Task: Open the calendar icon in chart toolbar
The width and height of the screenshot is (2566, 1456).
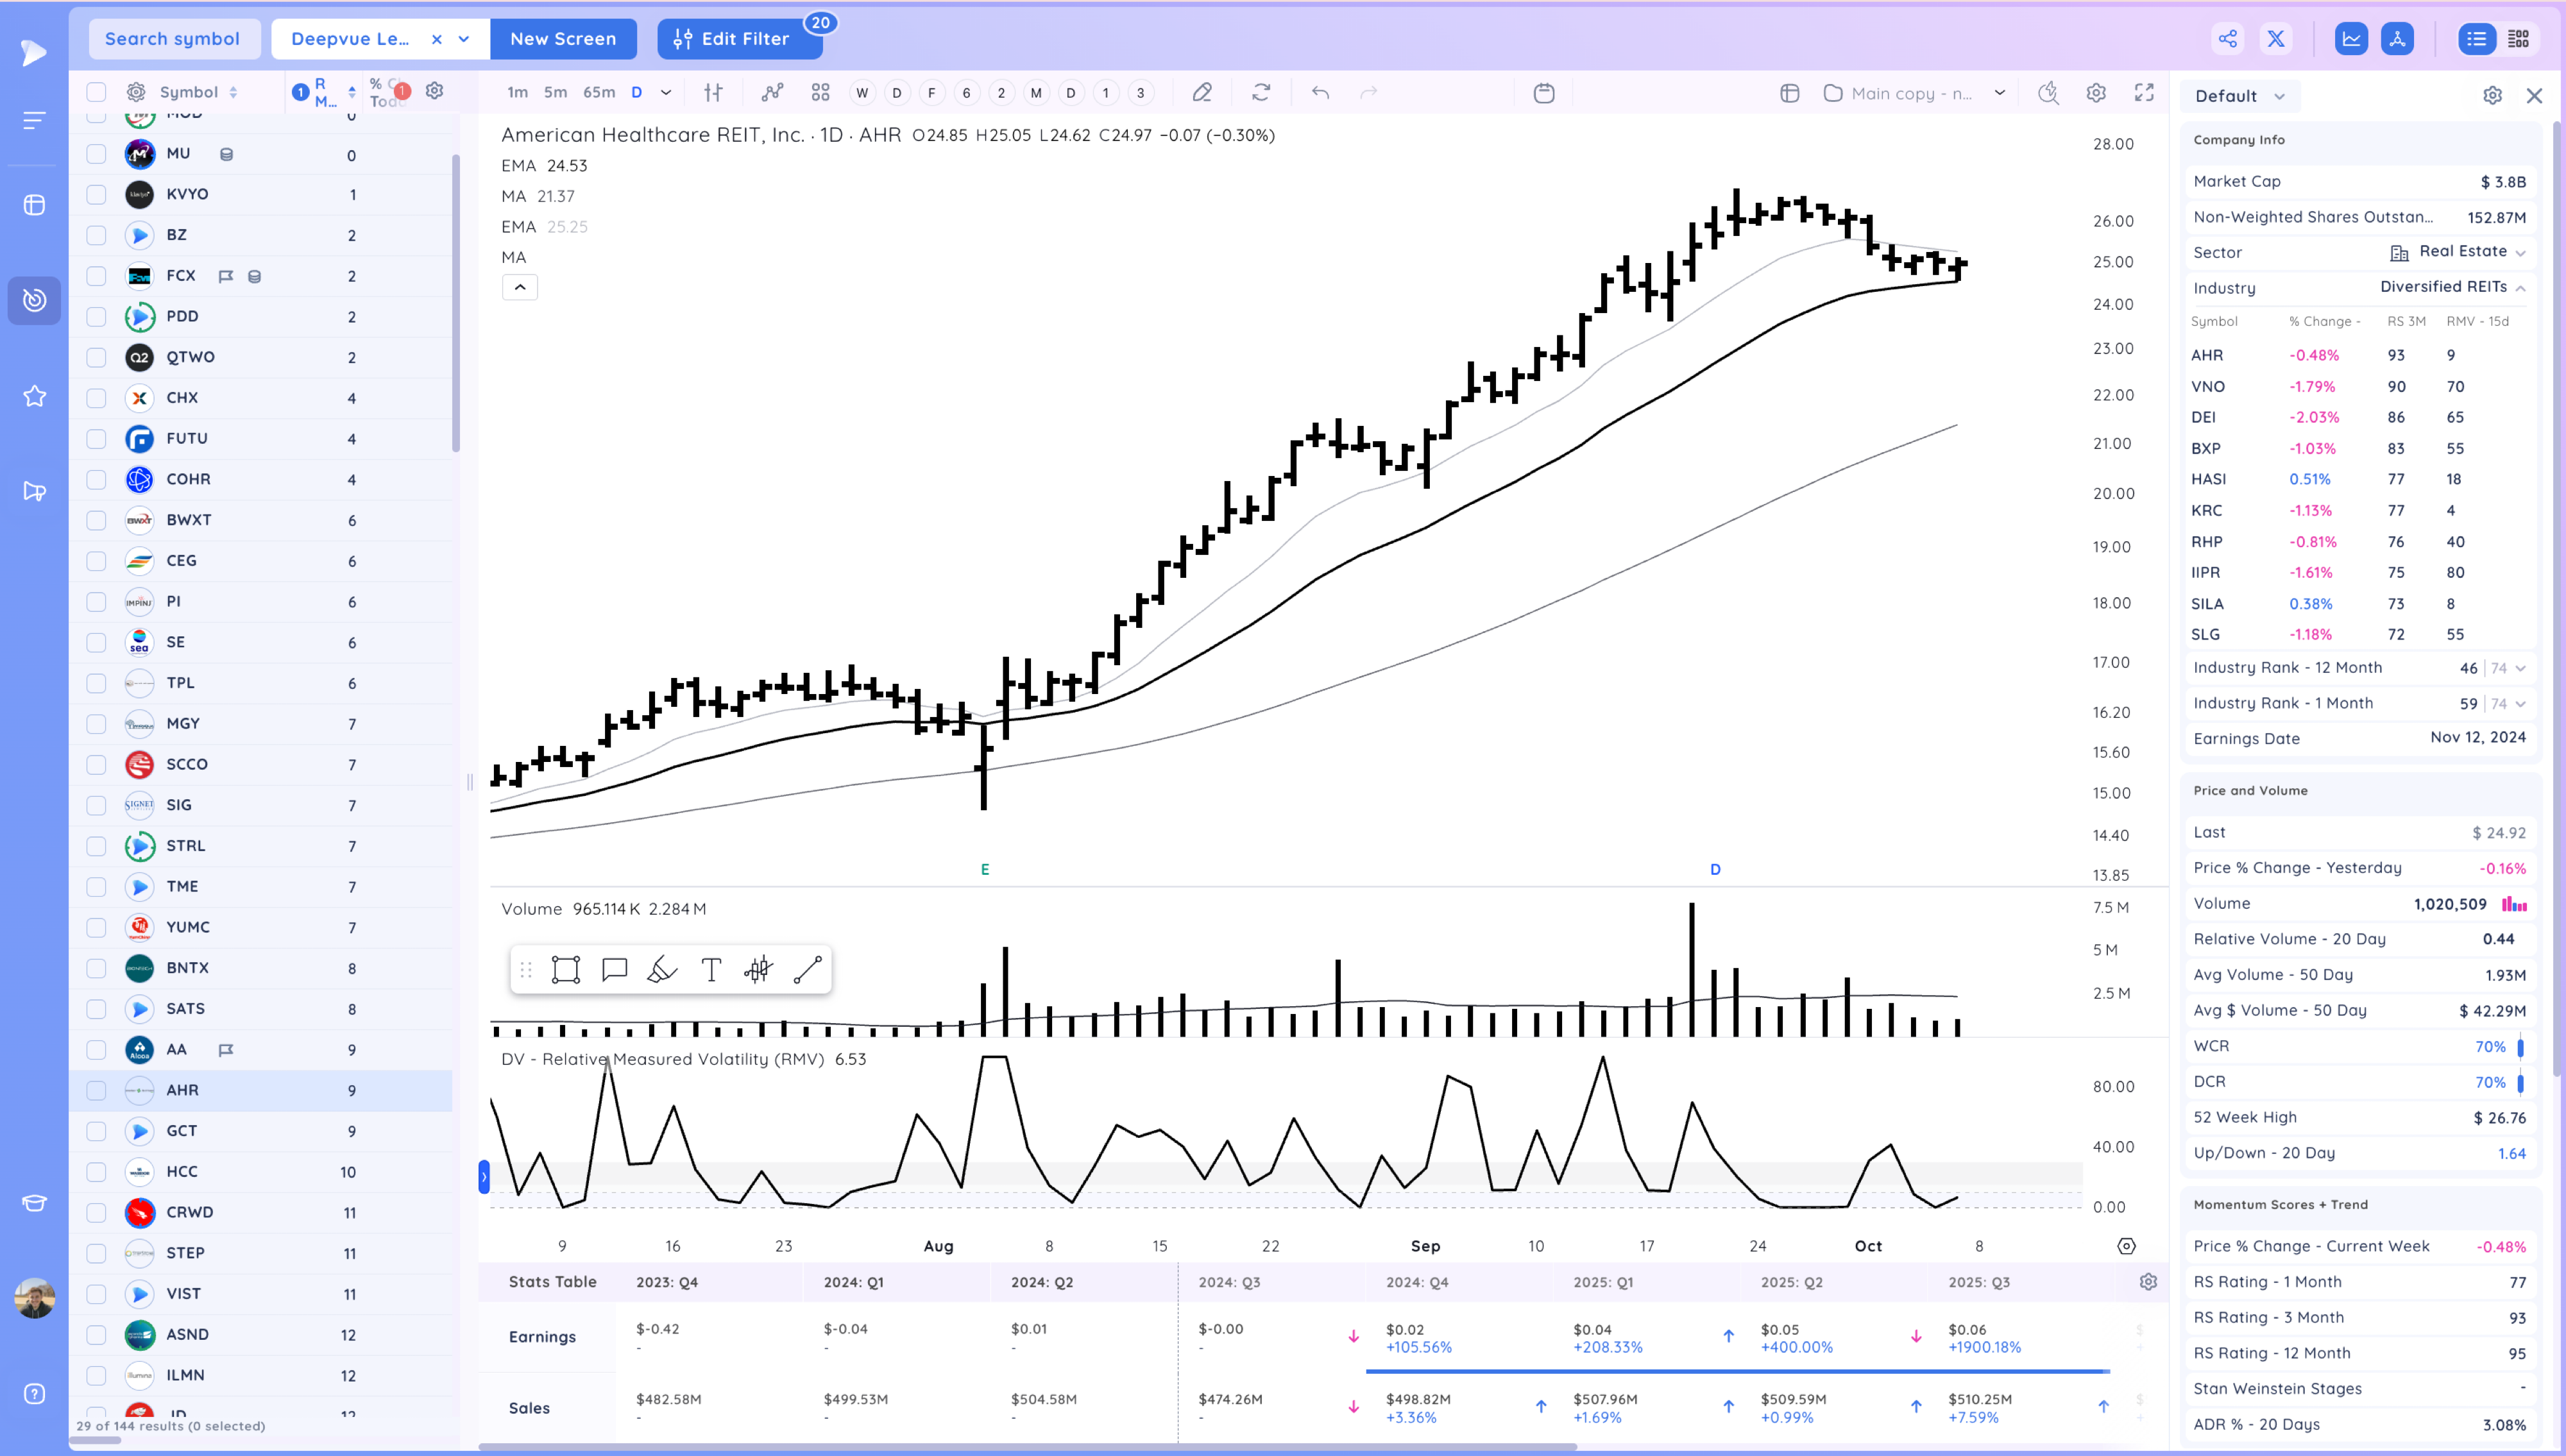Action: [1543, 93]
